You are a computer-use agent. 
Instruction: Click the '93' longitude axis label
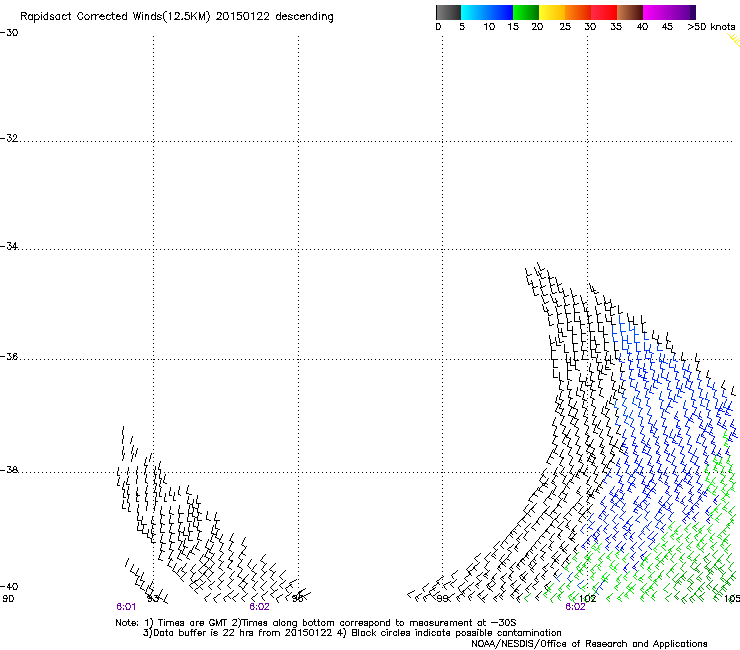point(153,599)
